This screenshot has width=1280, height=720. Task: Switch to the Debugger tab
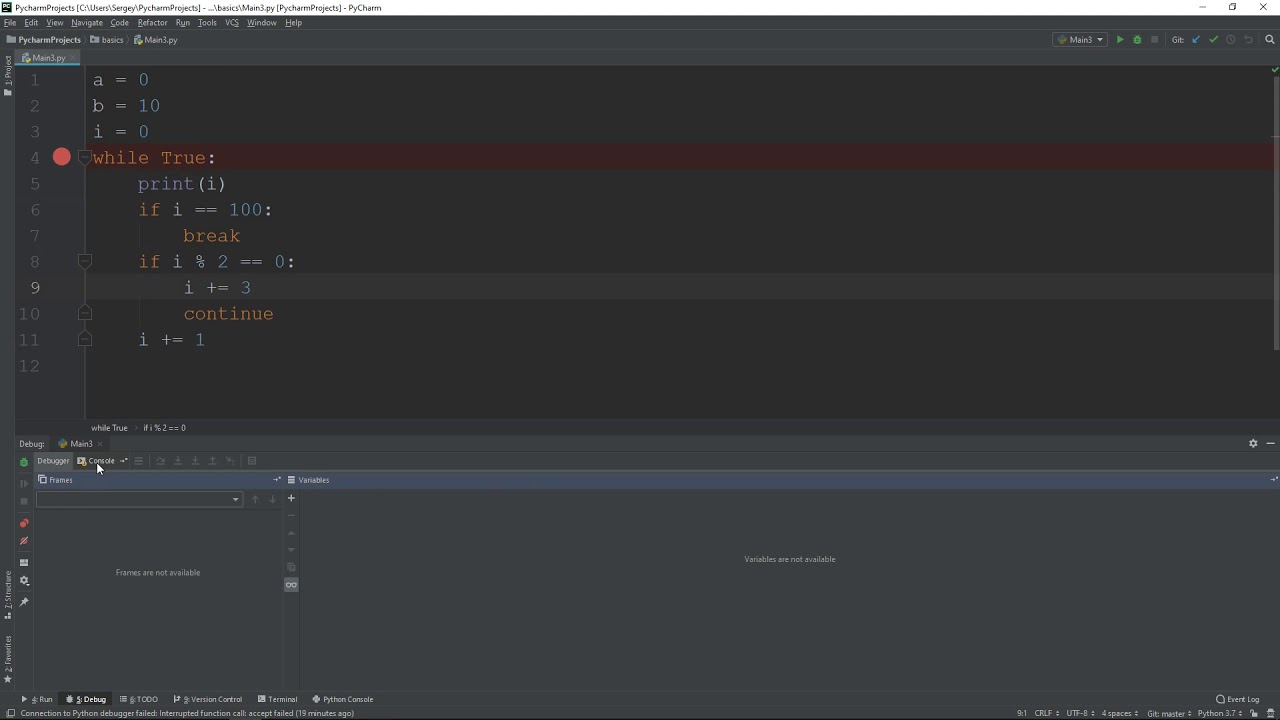click(x=53, y=461)
